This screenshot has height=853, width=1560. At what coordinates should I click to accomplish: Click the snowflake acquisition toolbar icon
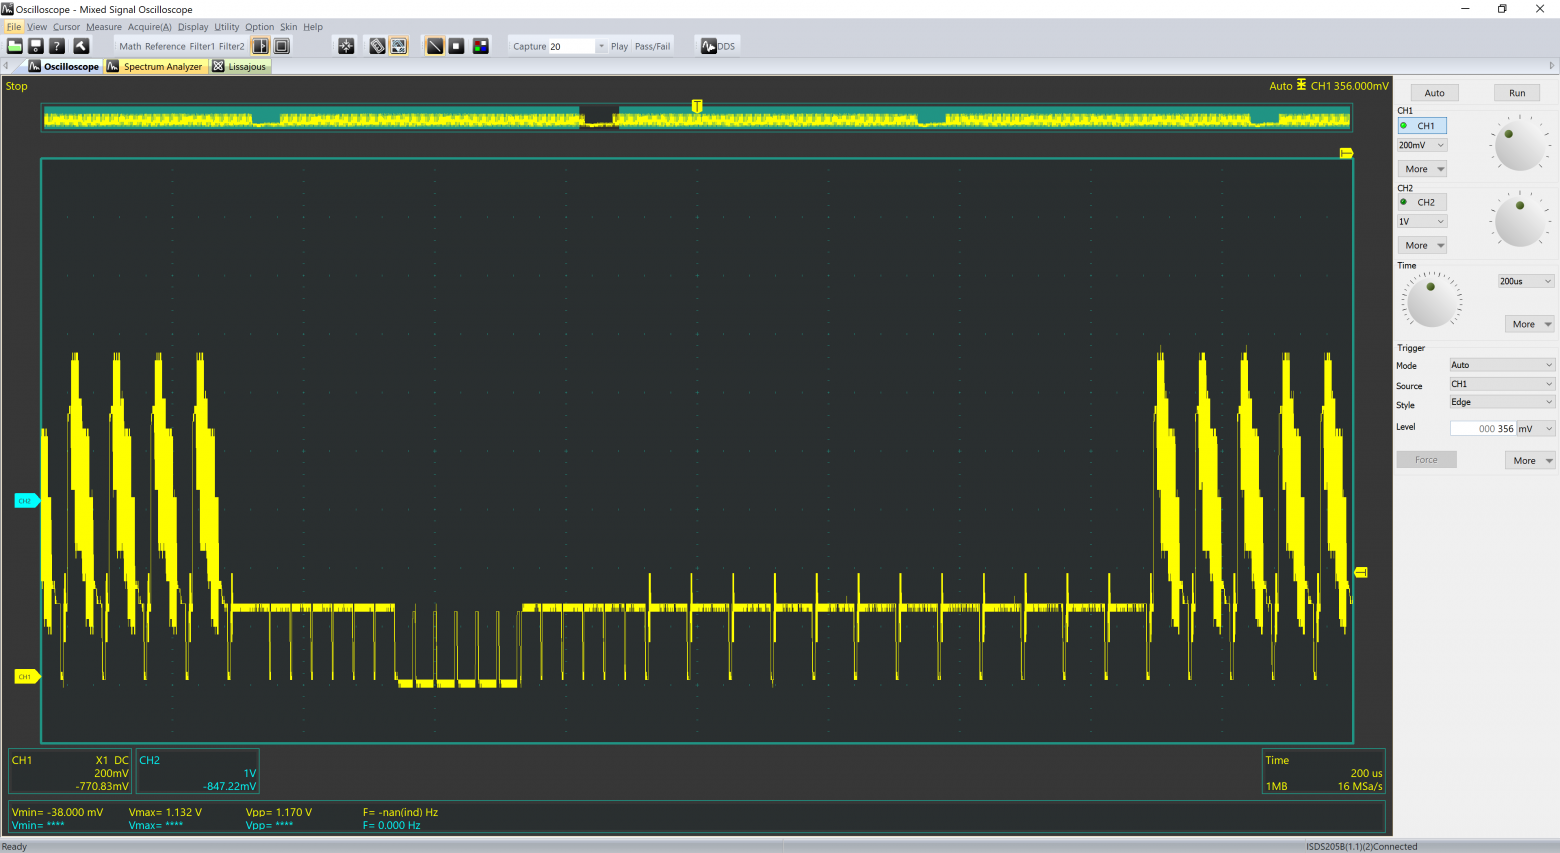345,45
